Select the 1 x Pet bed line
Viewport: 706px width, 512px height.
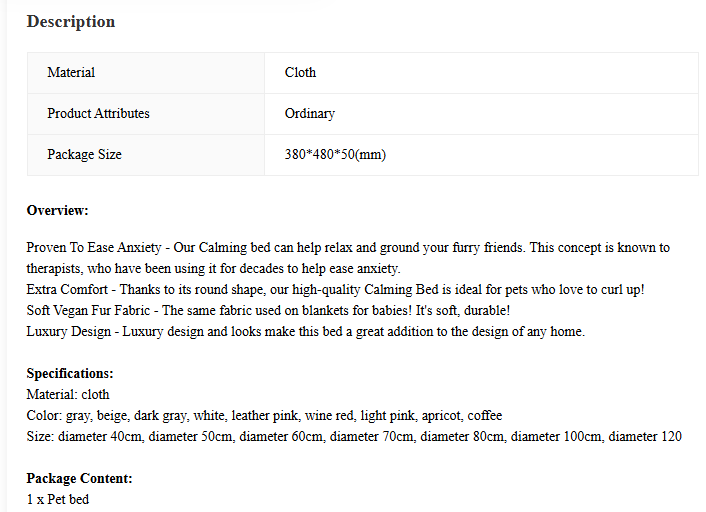pyautogui.click(x=58, y=500)
